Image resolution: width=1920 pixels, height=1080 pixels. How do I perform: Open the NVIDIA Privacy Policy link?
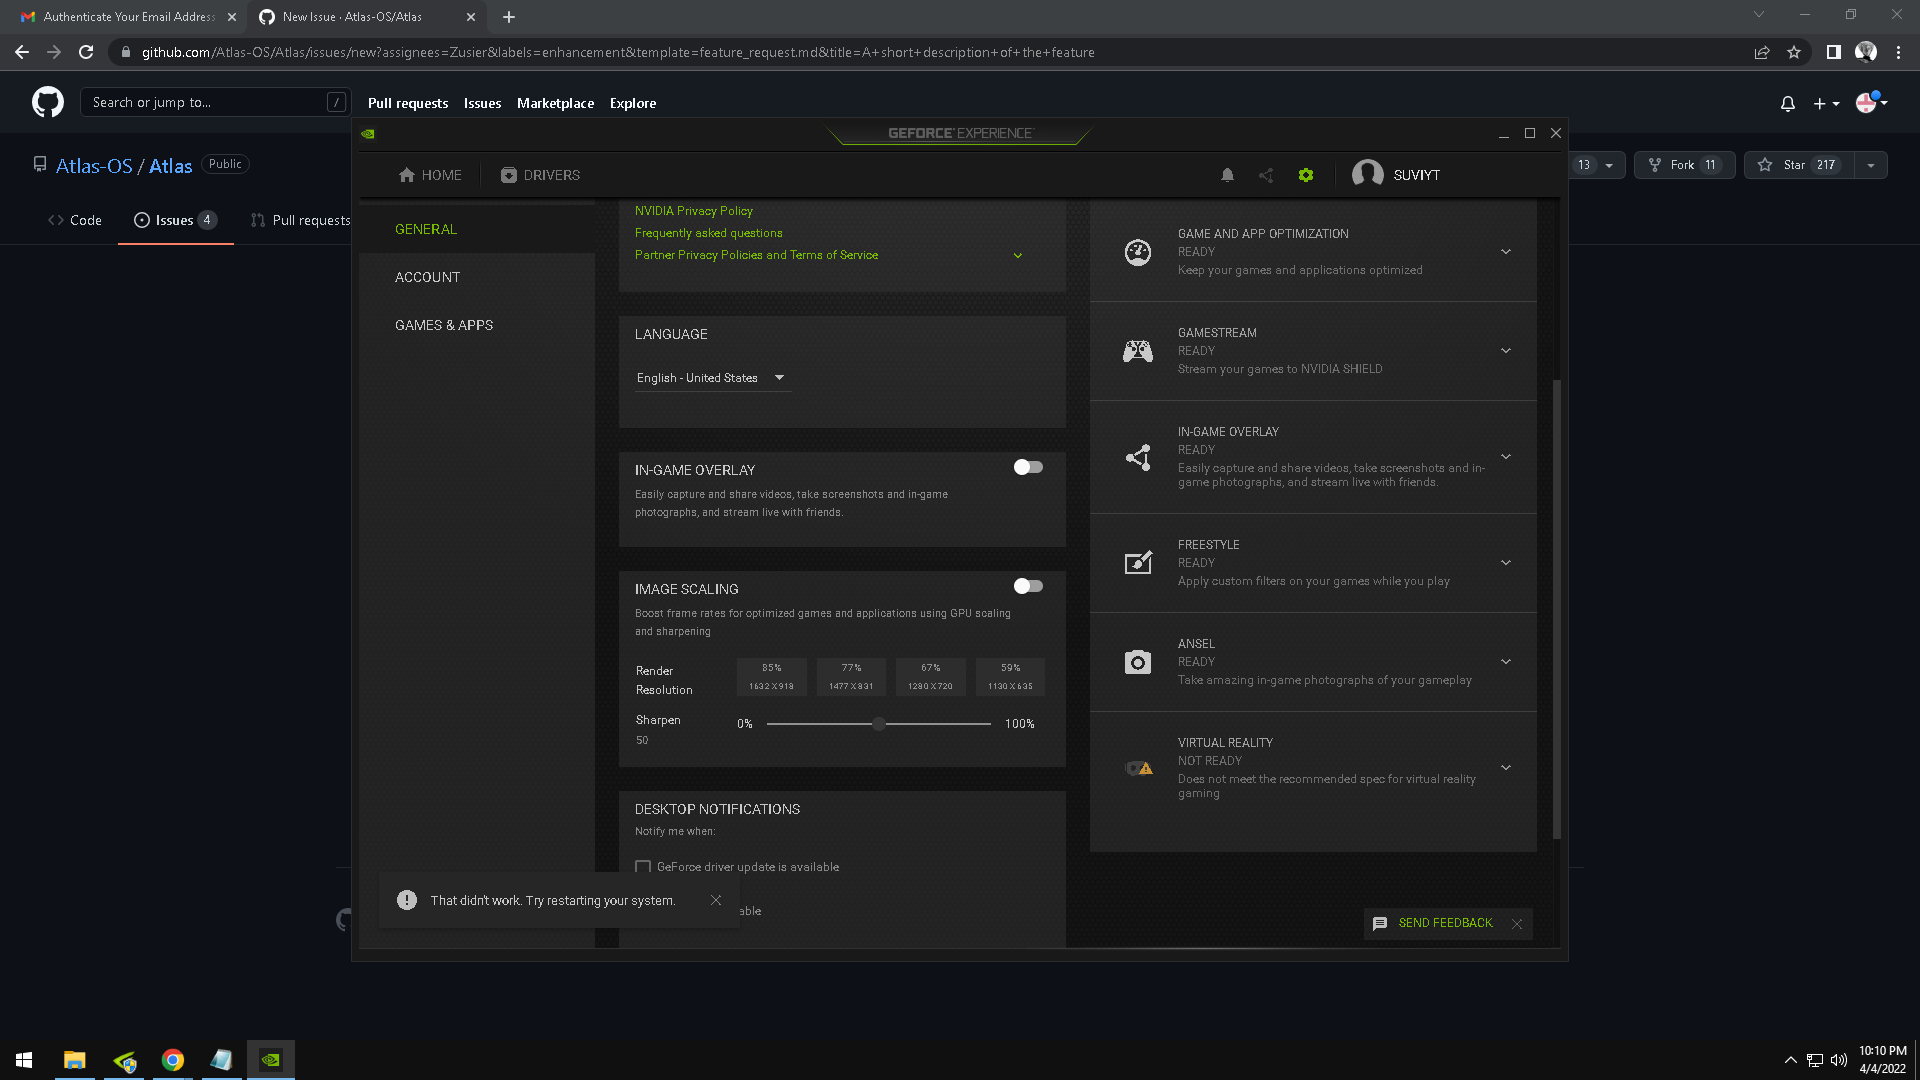(x=693, y=211)
